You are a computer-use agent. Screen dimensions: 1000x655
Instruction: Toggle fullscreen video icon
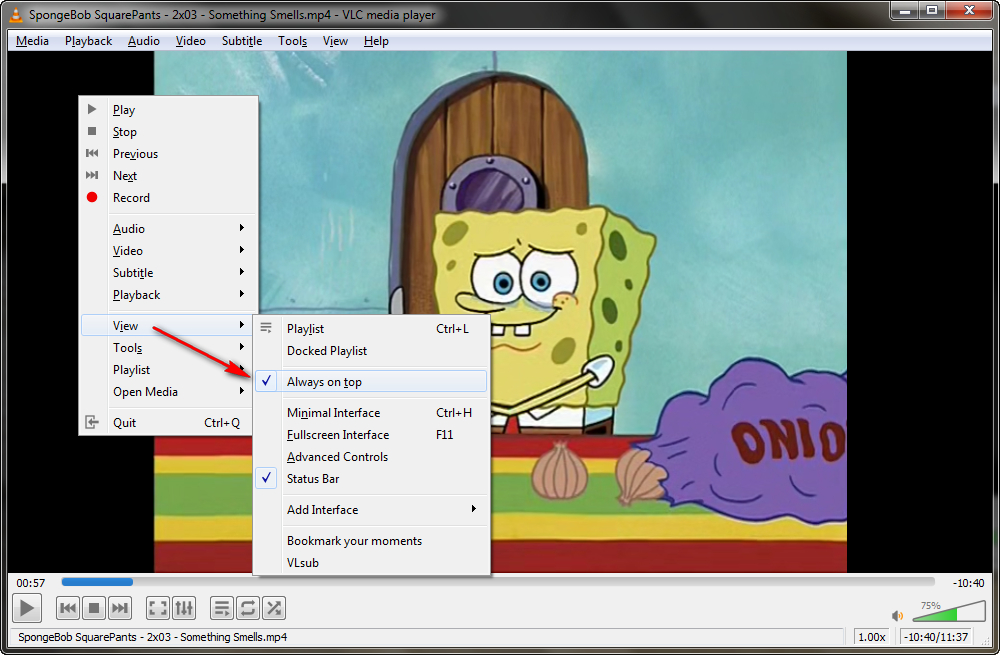[x=157, y=607]
